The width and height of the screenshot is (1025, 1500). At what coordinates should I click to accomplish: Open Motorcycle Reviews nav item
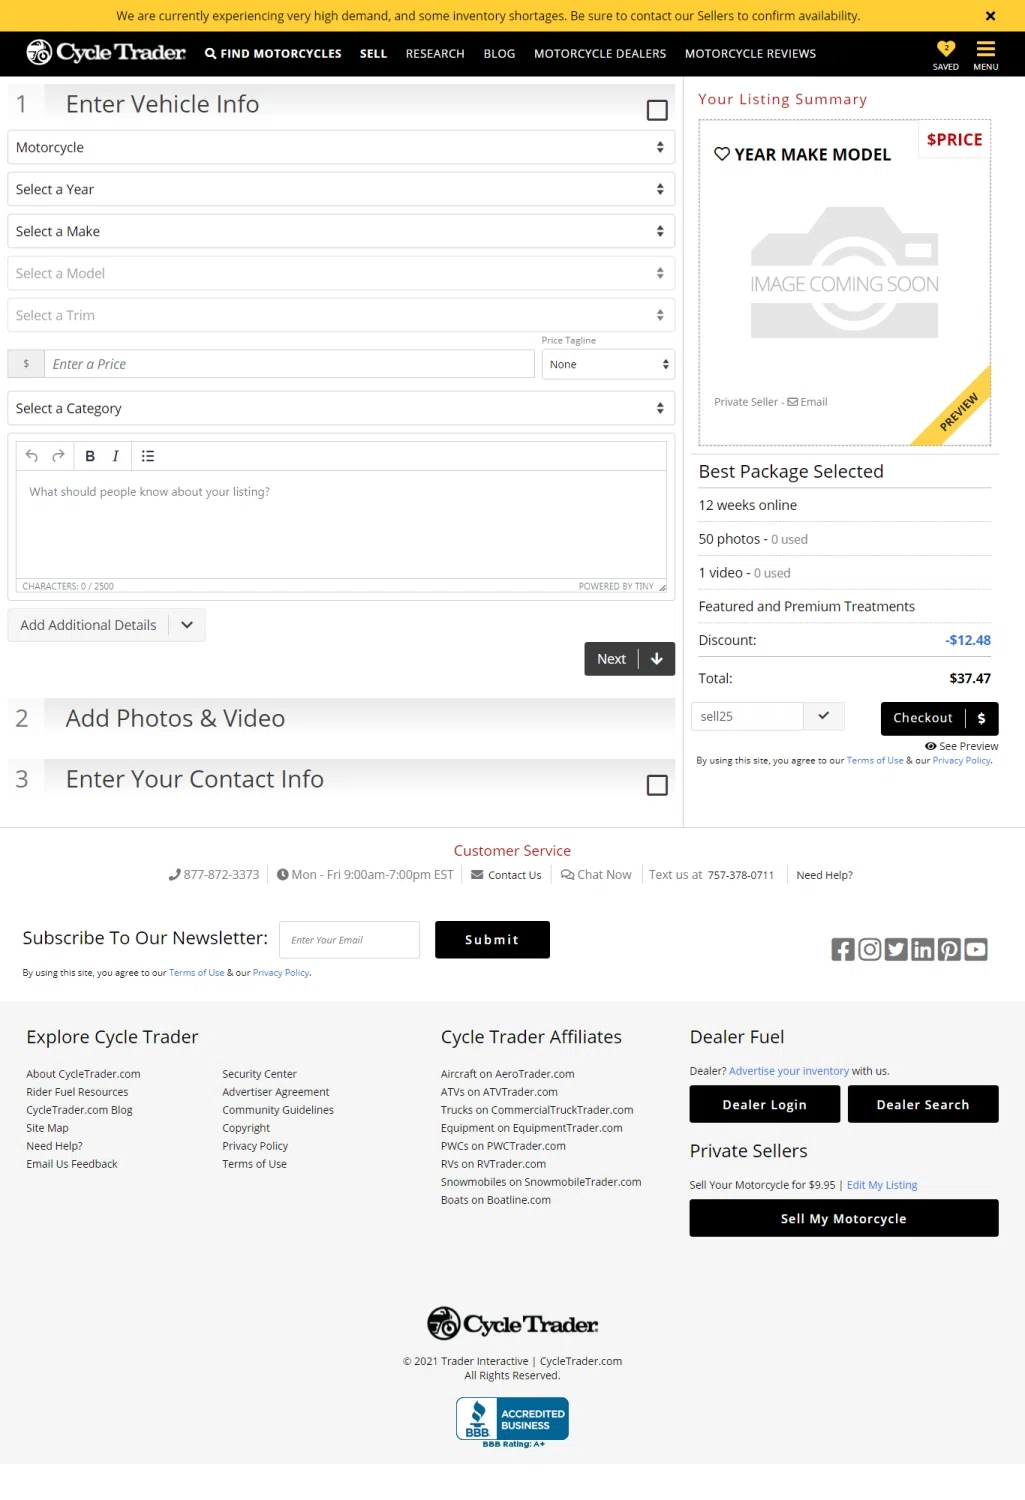[x=750, y=54]
